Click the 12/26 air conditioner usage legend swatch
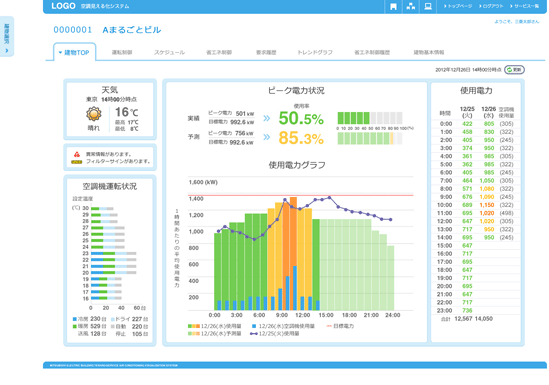Viewport: 549px width, 385px height. (254, 326)
